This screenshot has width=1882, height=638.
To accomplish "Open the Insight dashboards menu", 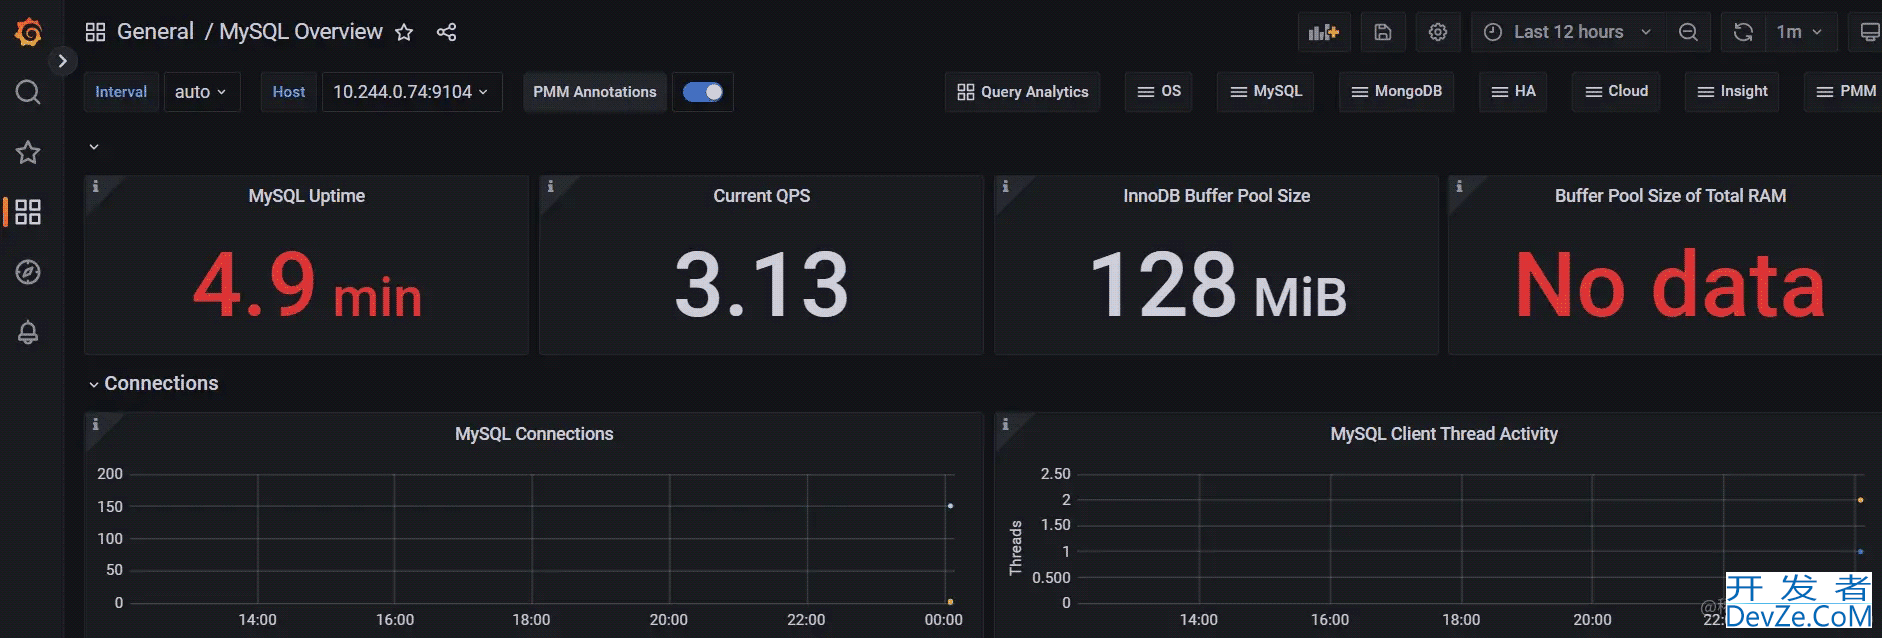I will tap(1732, 91).
